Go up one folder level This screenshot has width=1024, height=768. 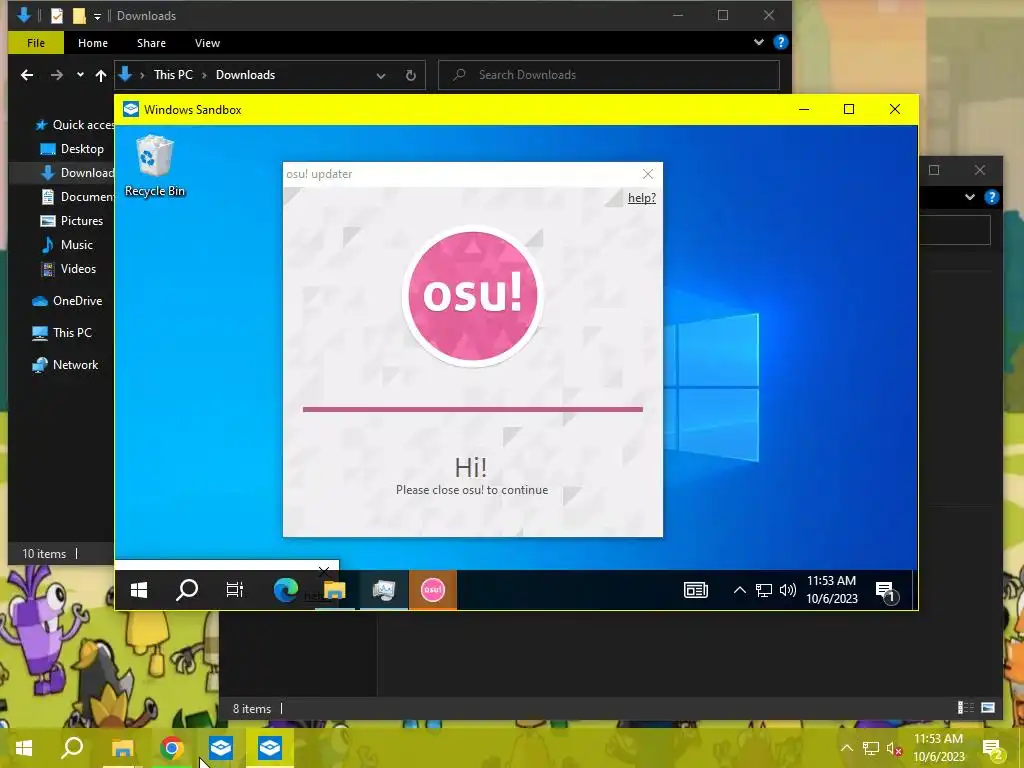click(x=101, y=75)
